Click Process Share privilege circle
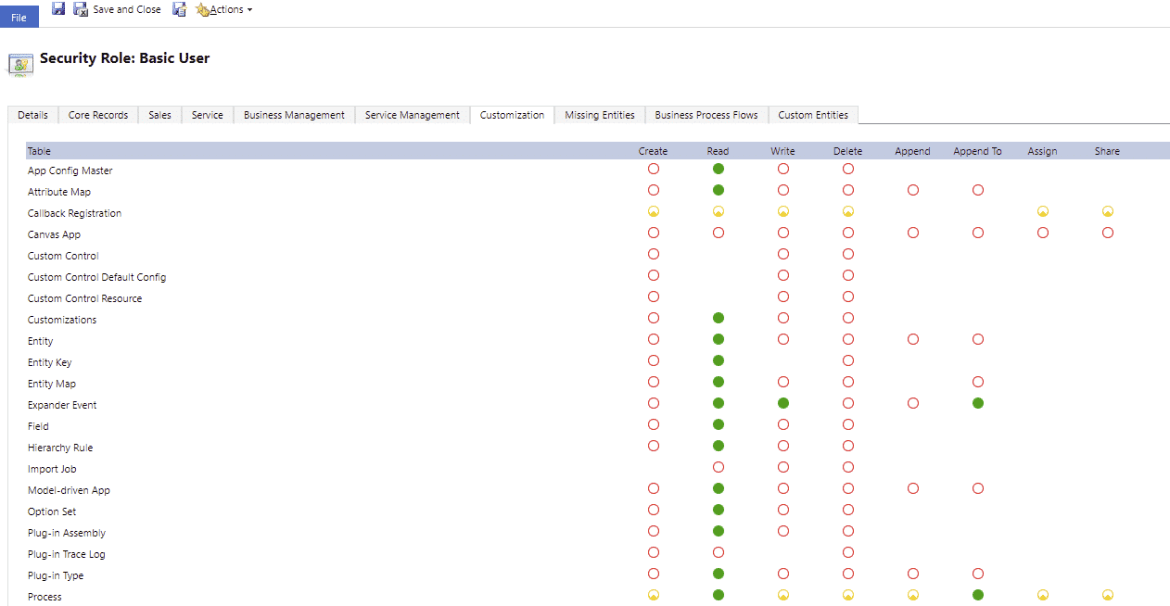The height and width of the screenshot is (606, 1170). 1107,596
